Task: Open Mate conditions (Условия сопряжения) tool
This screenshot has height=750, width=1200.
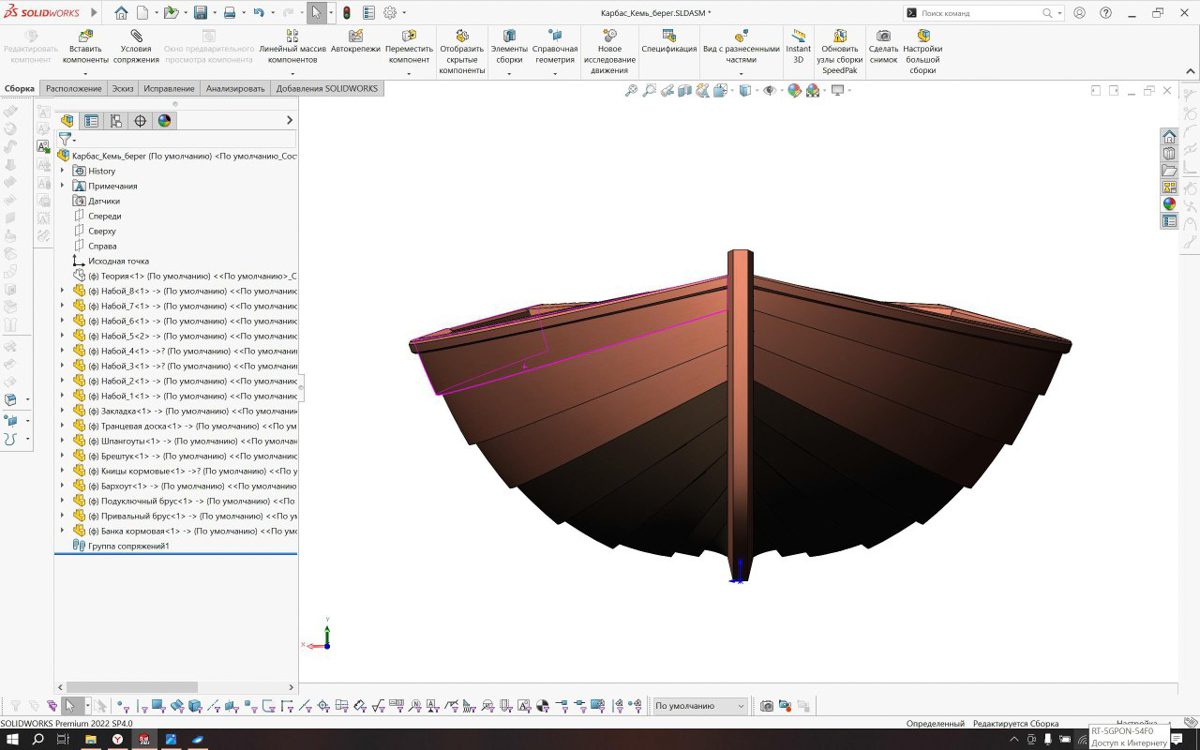Action: point(136,36)
